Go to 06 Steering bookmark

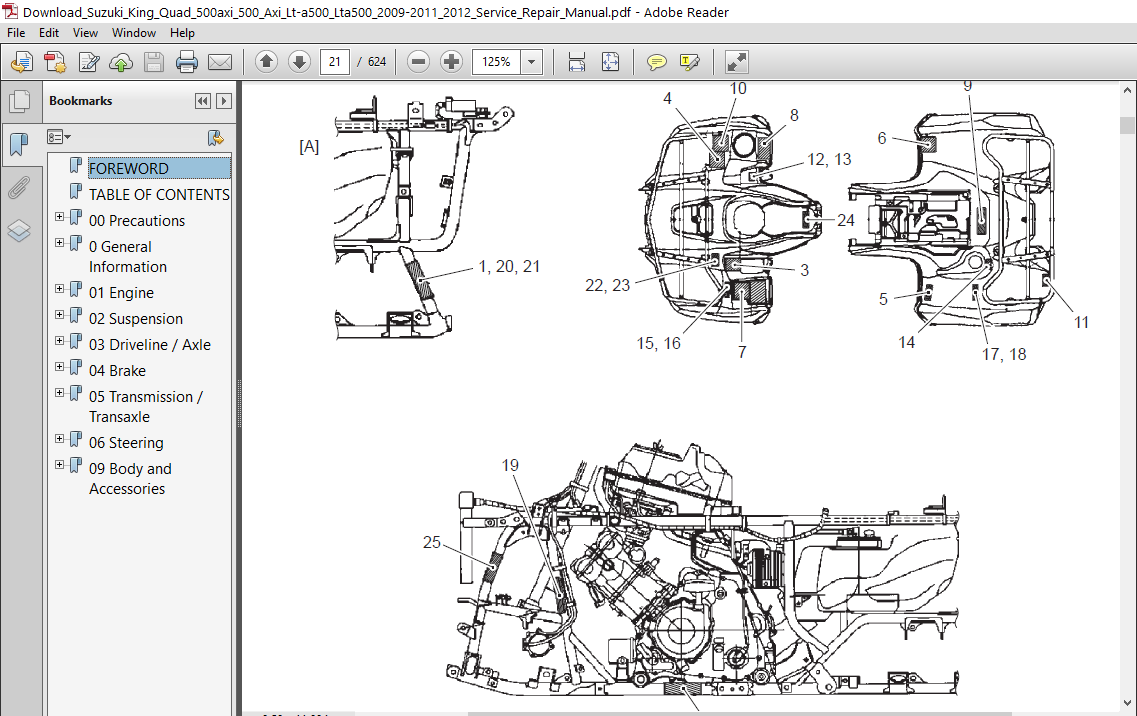coord(126,443)
